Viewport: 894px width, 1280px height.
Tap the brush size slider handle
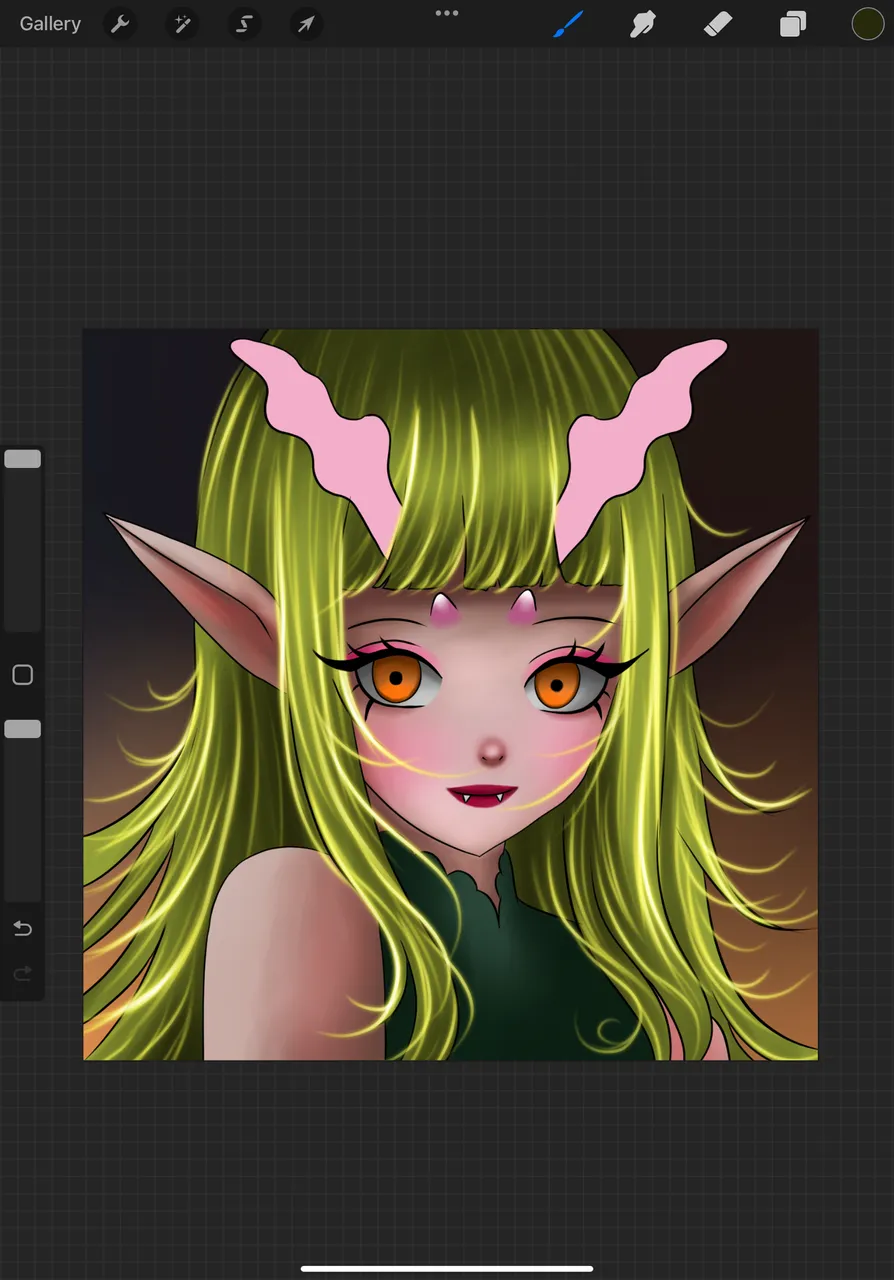click(x=23, y=459)
